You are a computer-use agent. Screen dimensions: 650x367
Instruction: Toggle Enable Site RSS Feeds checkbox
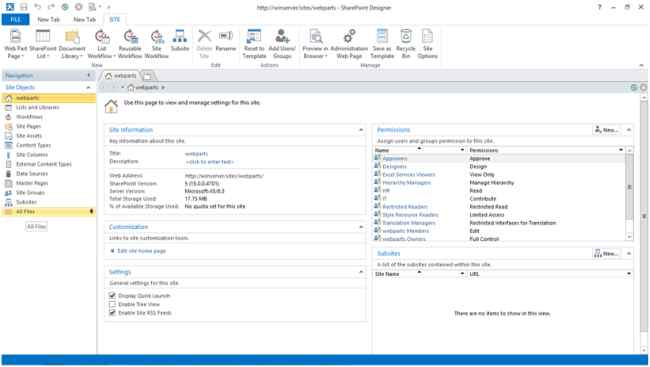pos(112,313)
